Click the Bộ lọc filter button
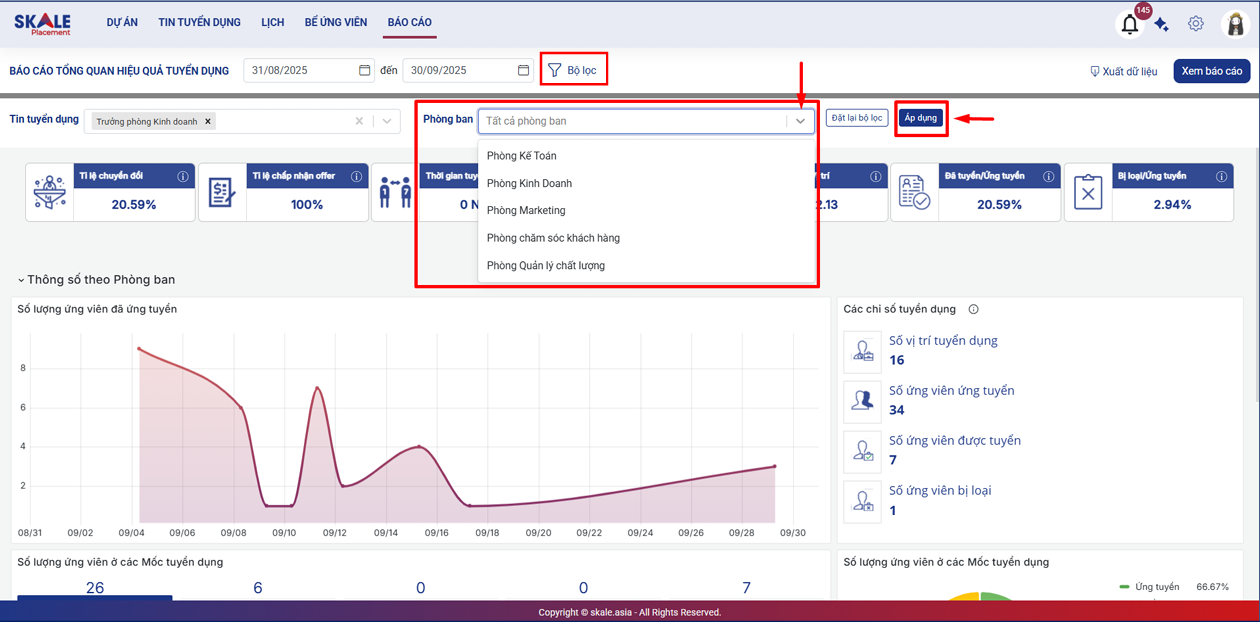This screenshot has height=622, width=1260. tap(572, 70)
